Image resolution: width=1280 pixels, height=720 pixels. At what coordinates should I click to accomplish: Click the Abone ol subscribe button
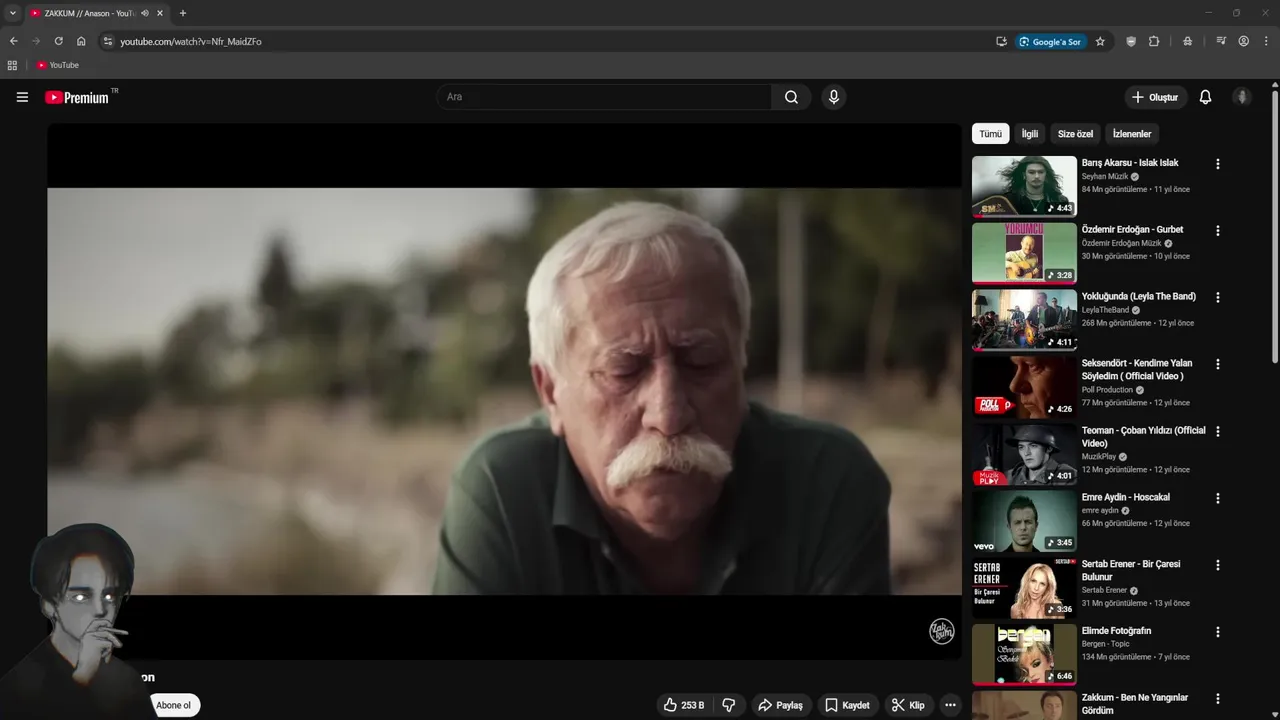[173, 705]
